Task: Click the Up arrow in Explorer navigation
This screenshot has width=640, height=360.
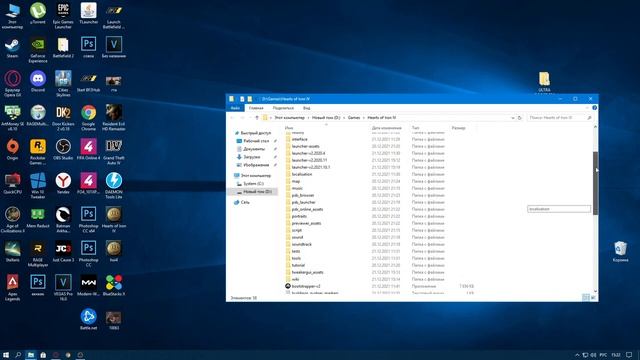Action: point(257,118)
